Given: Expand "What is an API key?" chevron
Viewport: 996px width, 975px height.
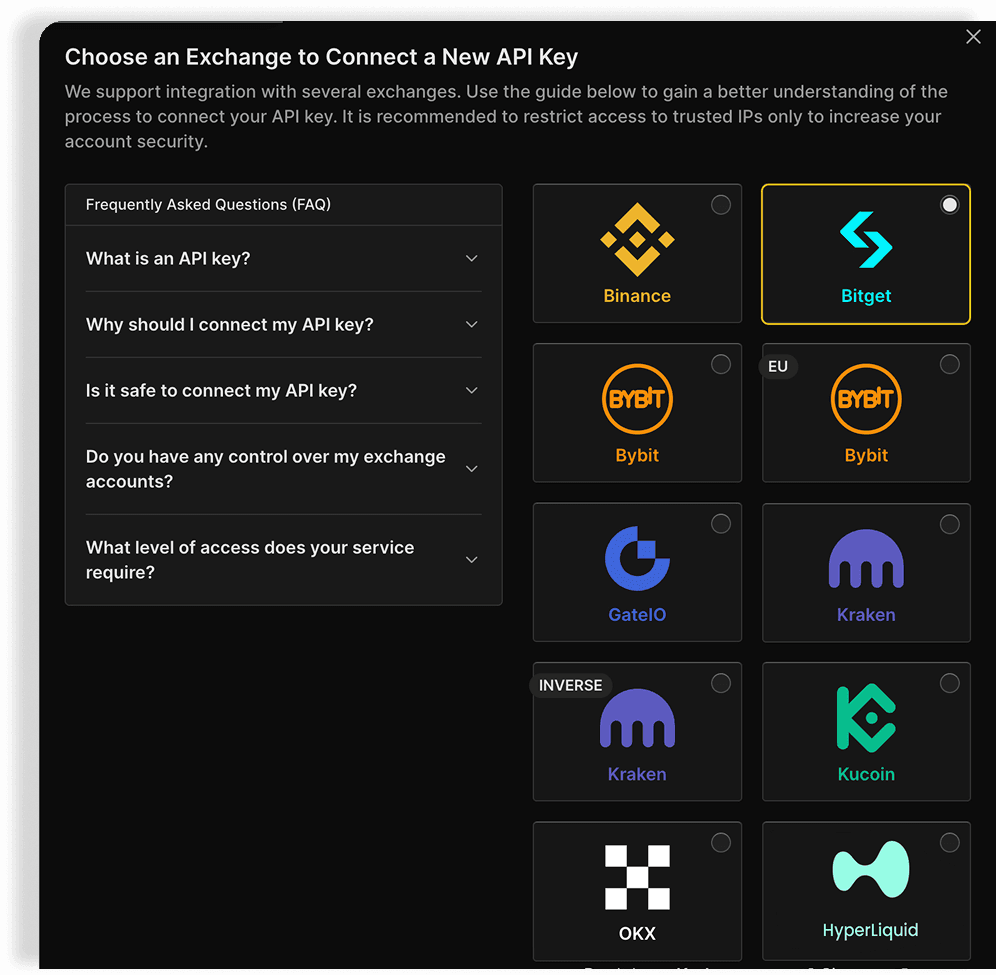Looking at the screenshot, I should click(471, 259).
